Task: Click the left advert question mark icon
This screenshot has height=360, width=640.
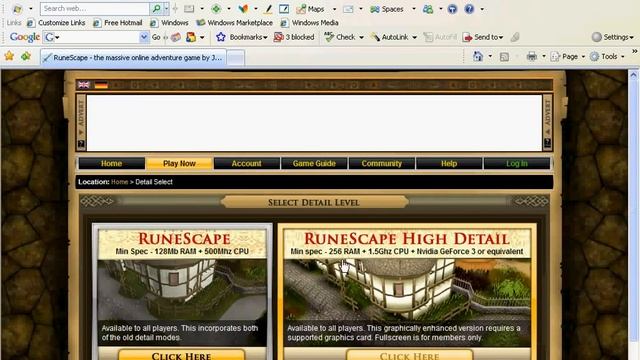Action: (x=81, y=144)
